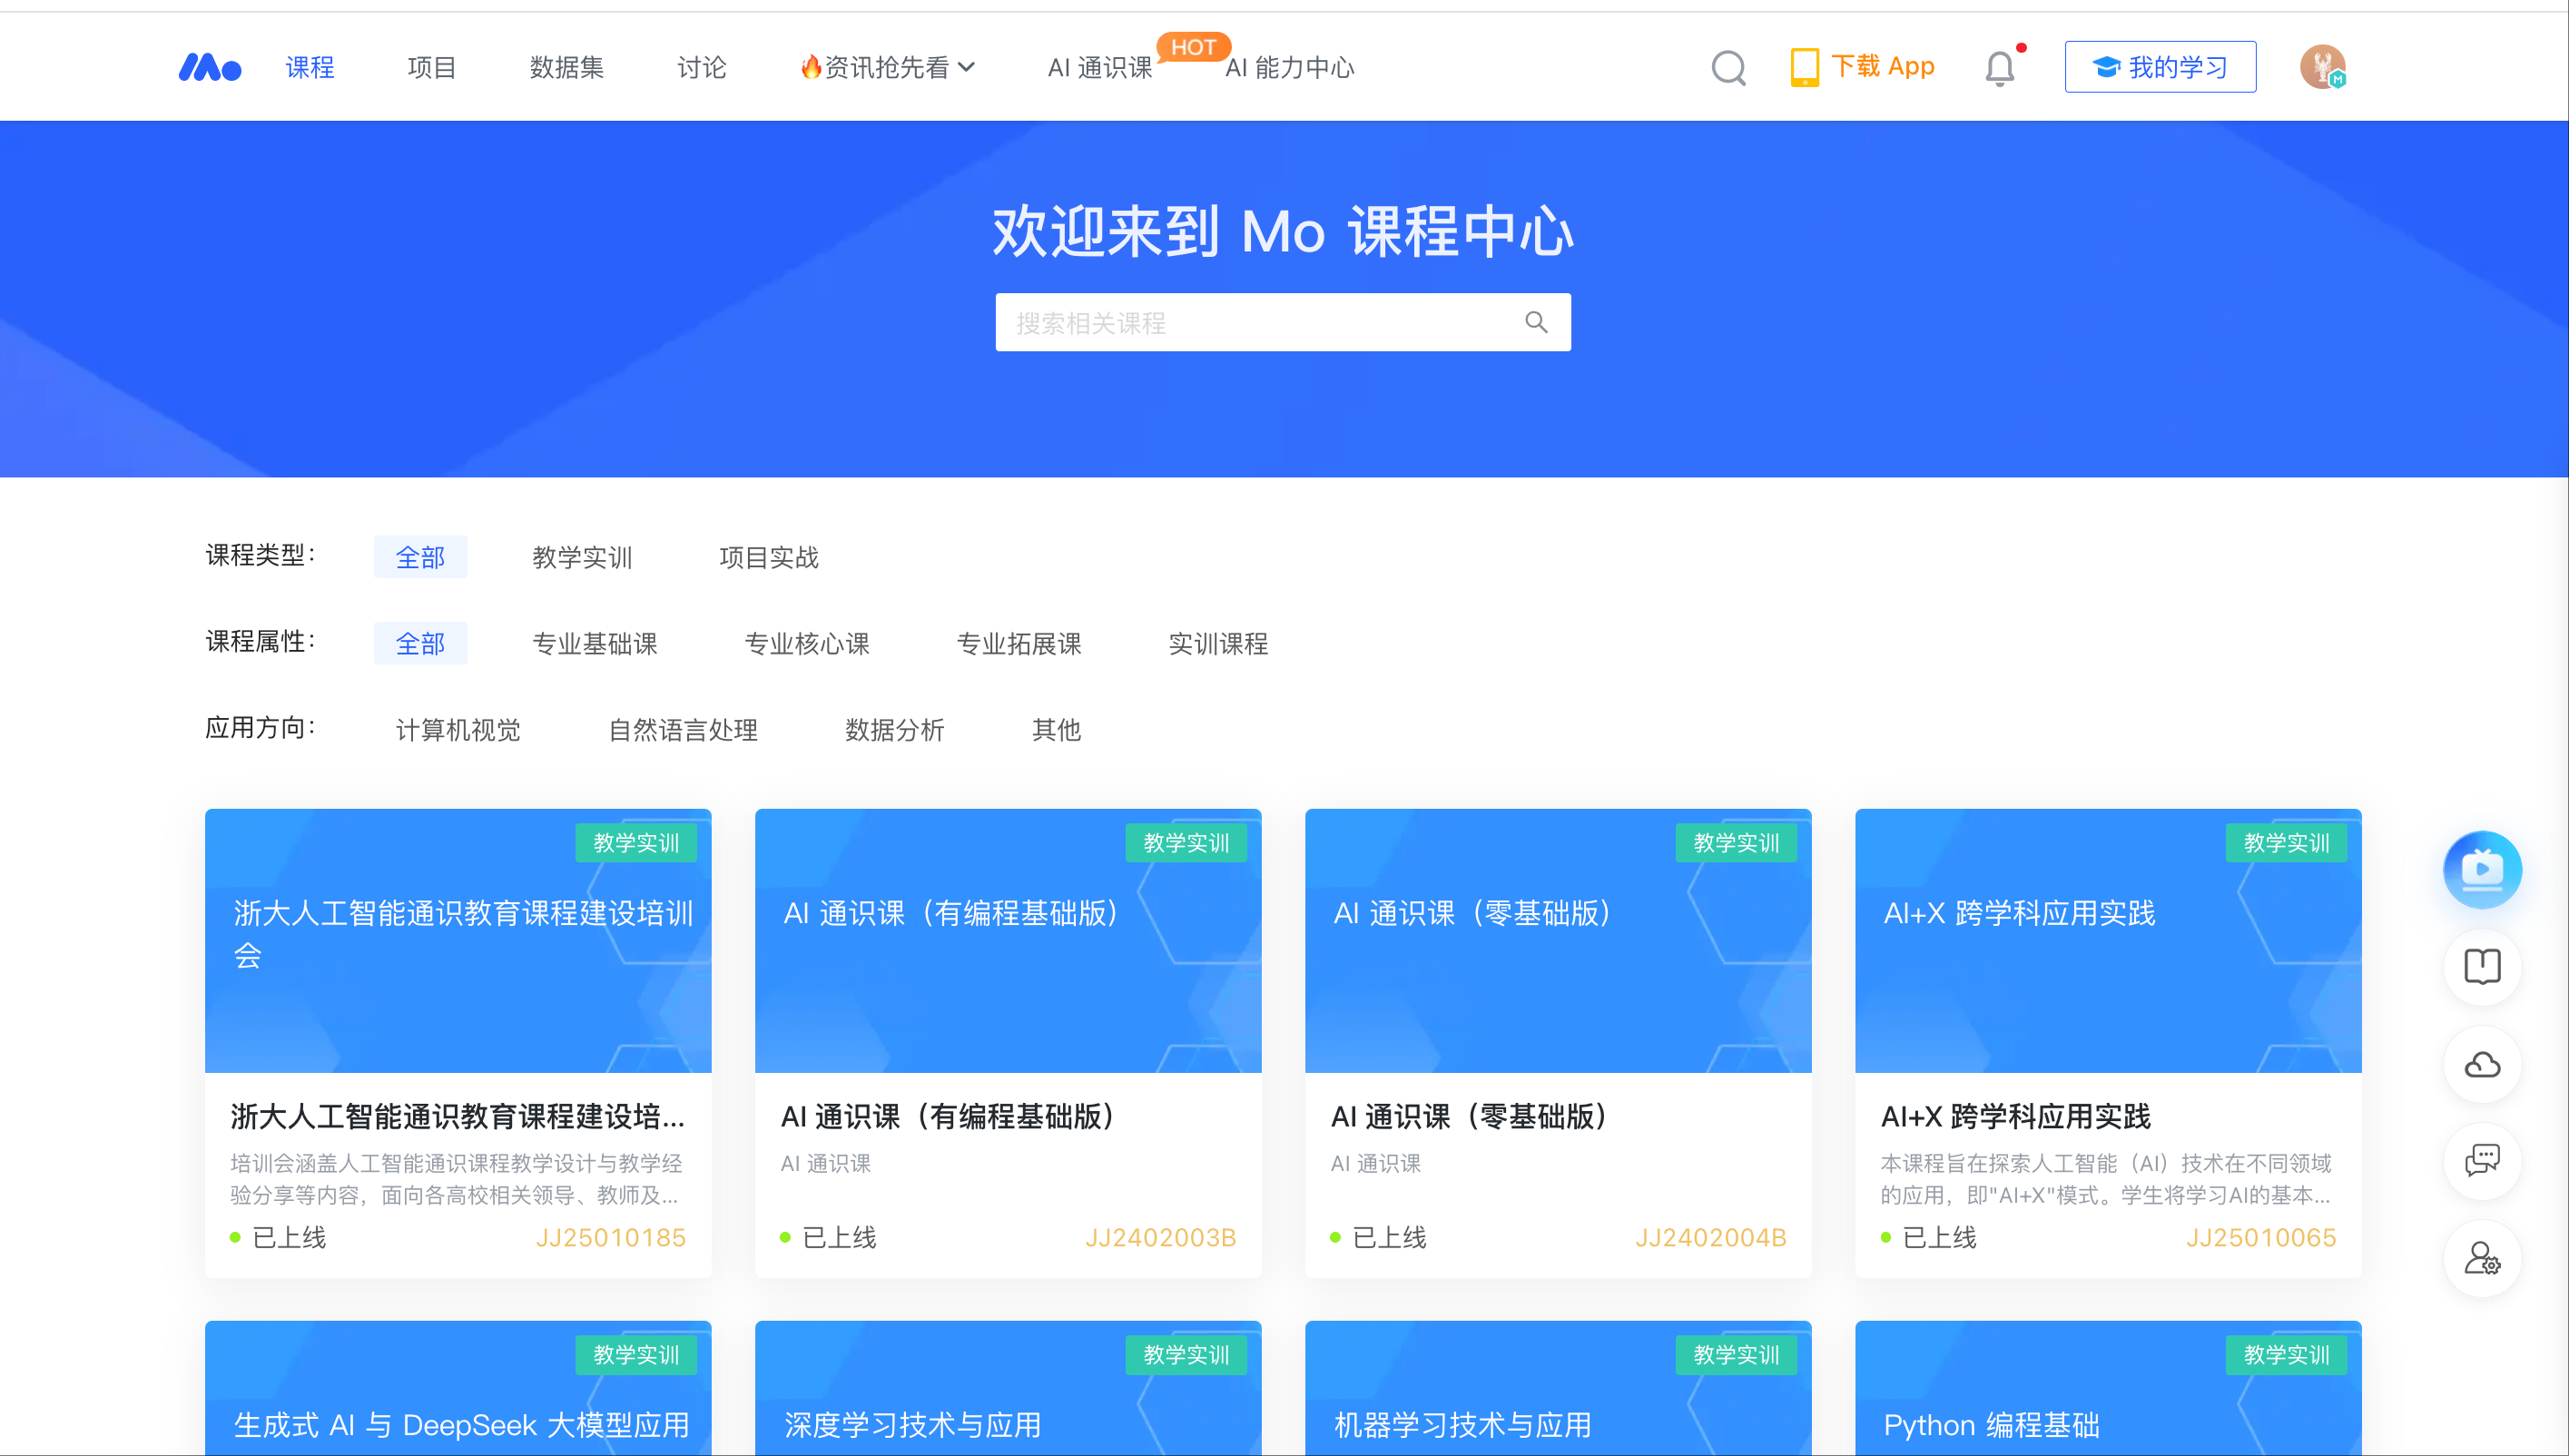Open the 数据集 navigation tab

coord(566,67)
